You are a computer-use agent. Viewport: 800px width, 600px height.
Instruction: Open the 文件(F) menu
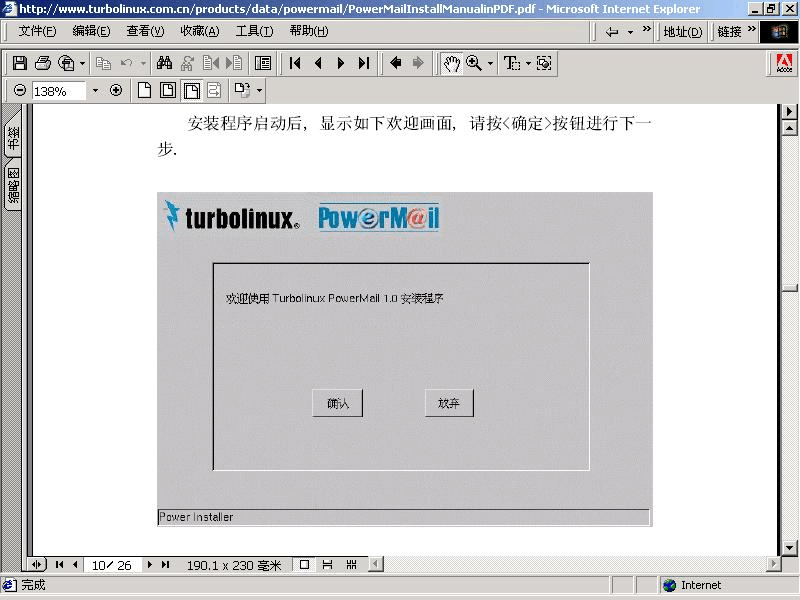coord(37,31)
